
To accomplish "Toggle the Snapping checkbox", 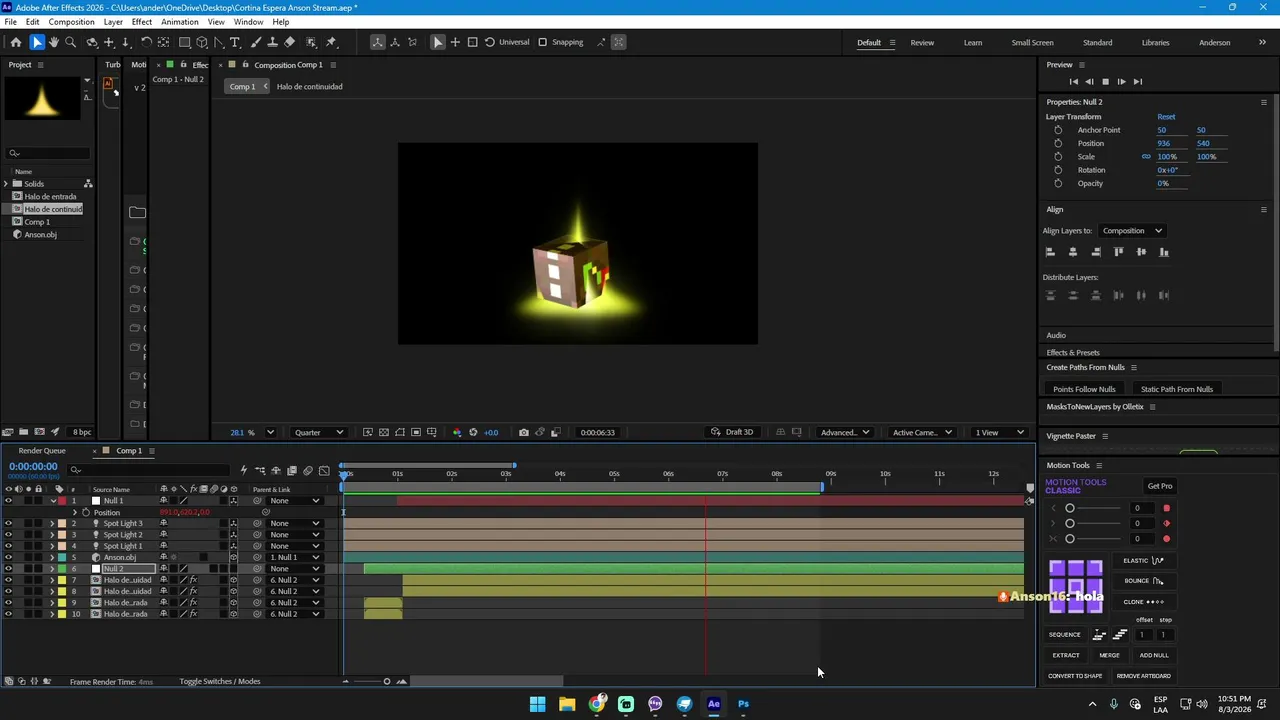I will tap(543, 42).
